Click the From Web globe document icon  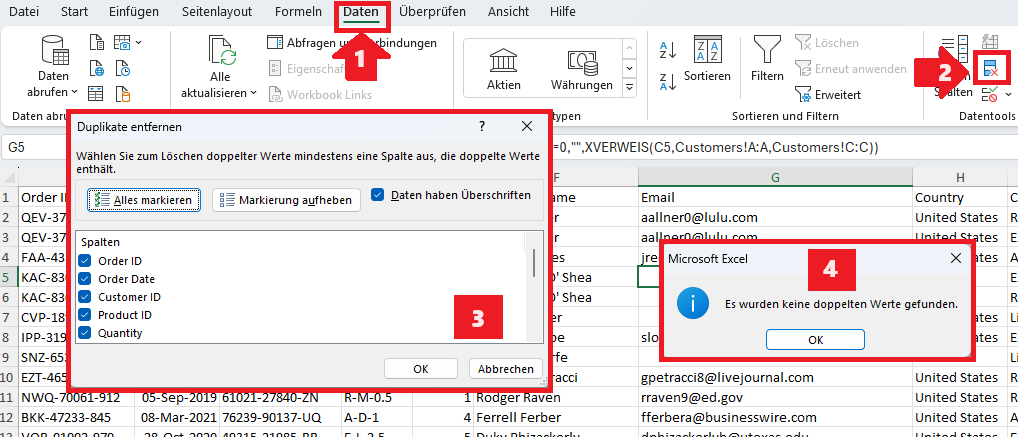[96, 68]
